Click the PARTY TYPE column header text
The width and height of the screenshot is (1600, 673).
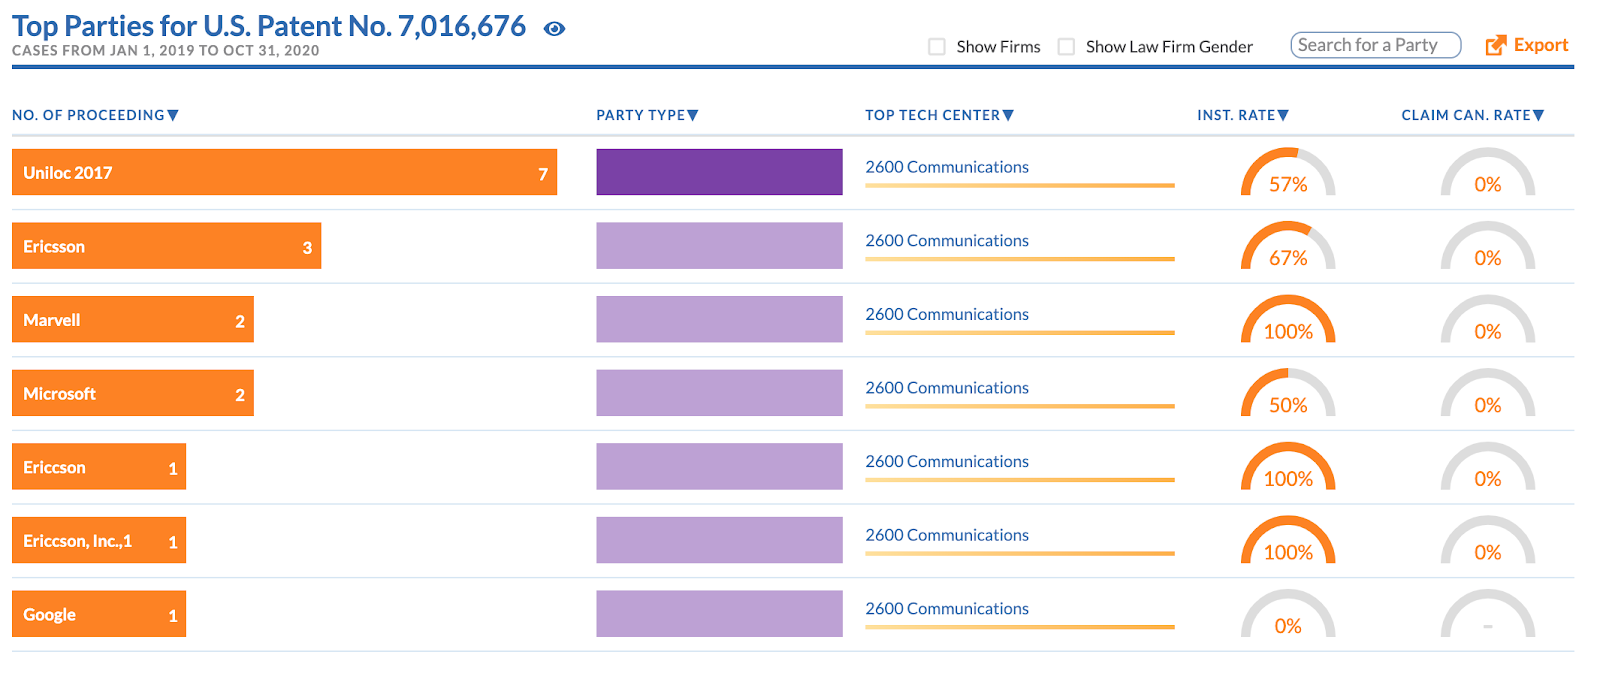coord(641,116)
